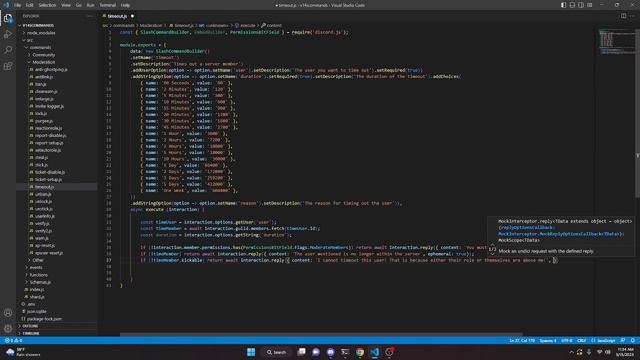Collapse the commands folder
The height and width of the screenshot is (360, 640).
40,47
